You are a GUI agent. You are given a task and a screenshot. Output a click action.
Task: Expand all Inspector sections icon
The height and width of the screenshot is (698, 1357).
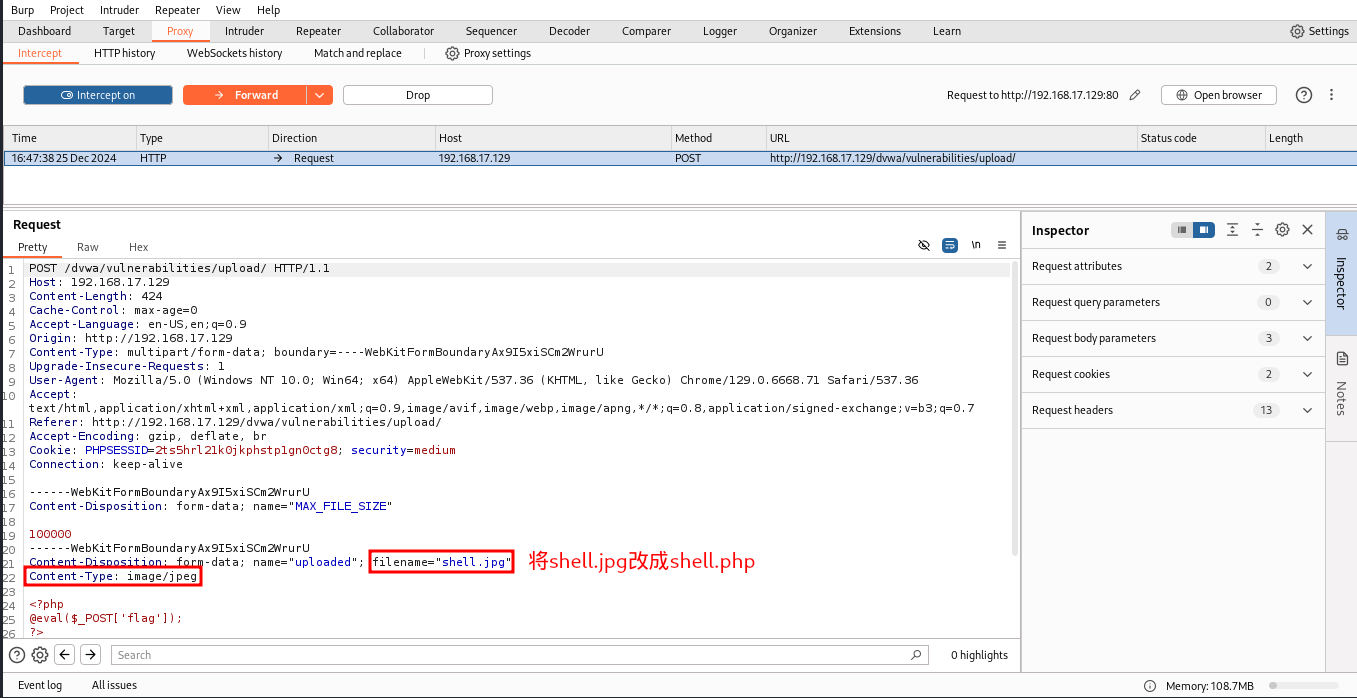tap(1232, 230)
